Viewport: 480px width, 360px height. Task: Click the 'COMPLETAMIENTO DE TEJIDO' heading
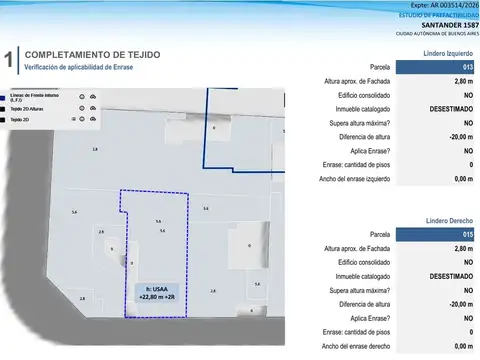(92, 55)
